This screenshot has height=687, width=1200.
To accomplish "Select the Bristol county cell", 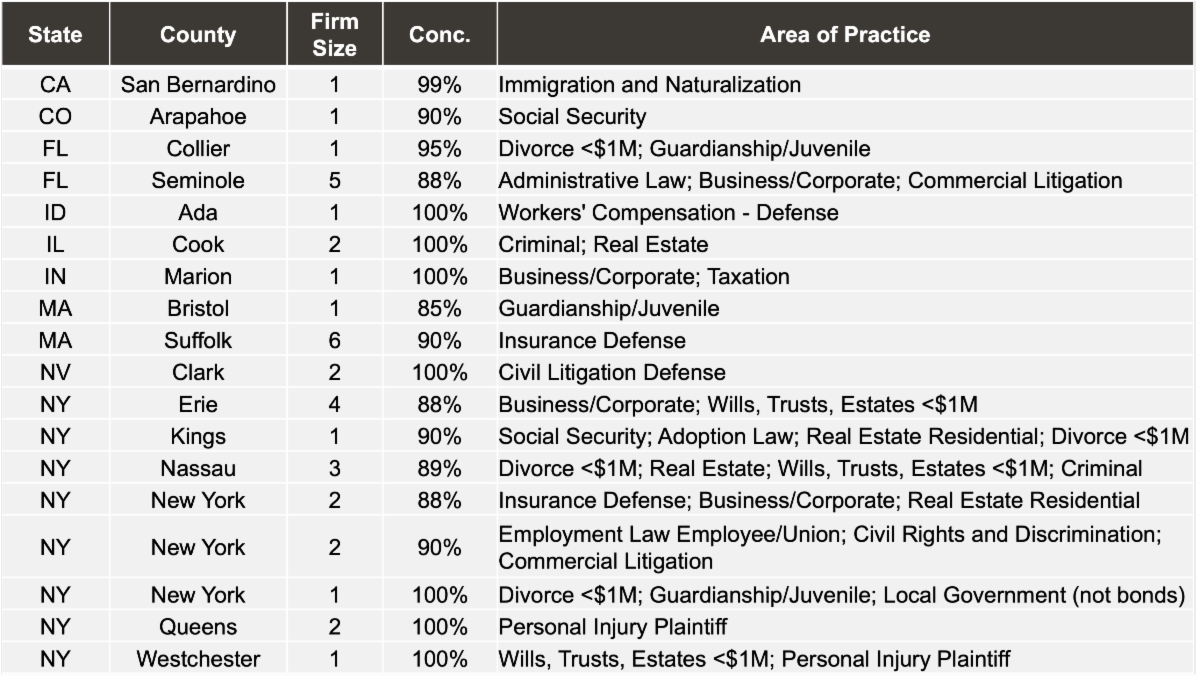I will coord(198,309).
